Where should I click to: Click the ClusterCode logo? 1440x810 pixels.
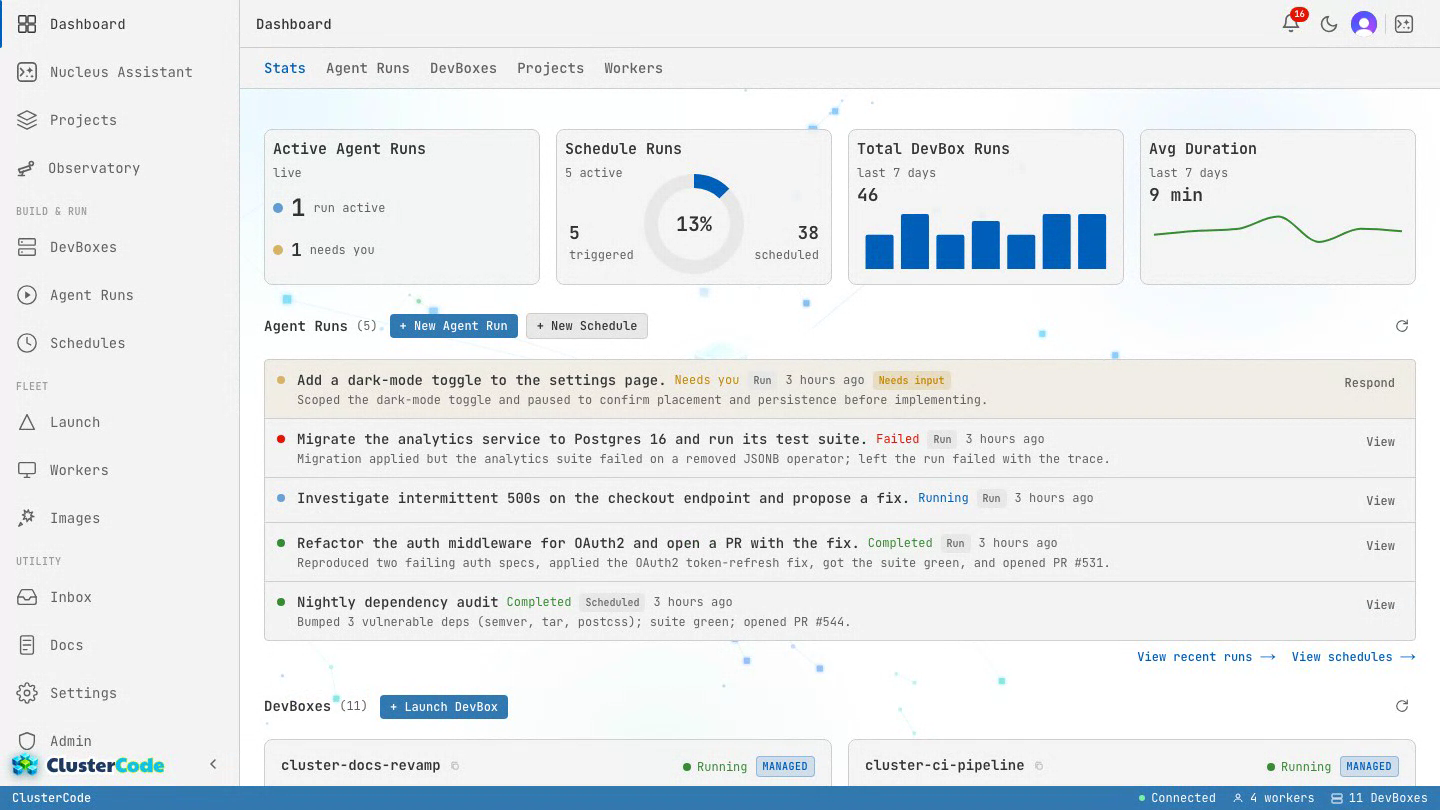click(x=88, y=765)
